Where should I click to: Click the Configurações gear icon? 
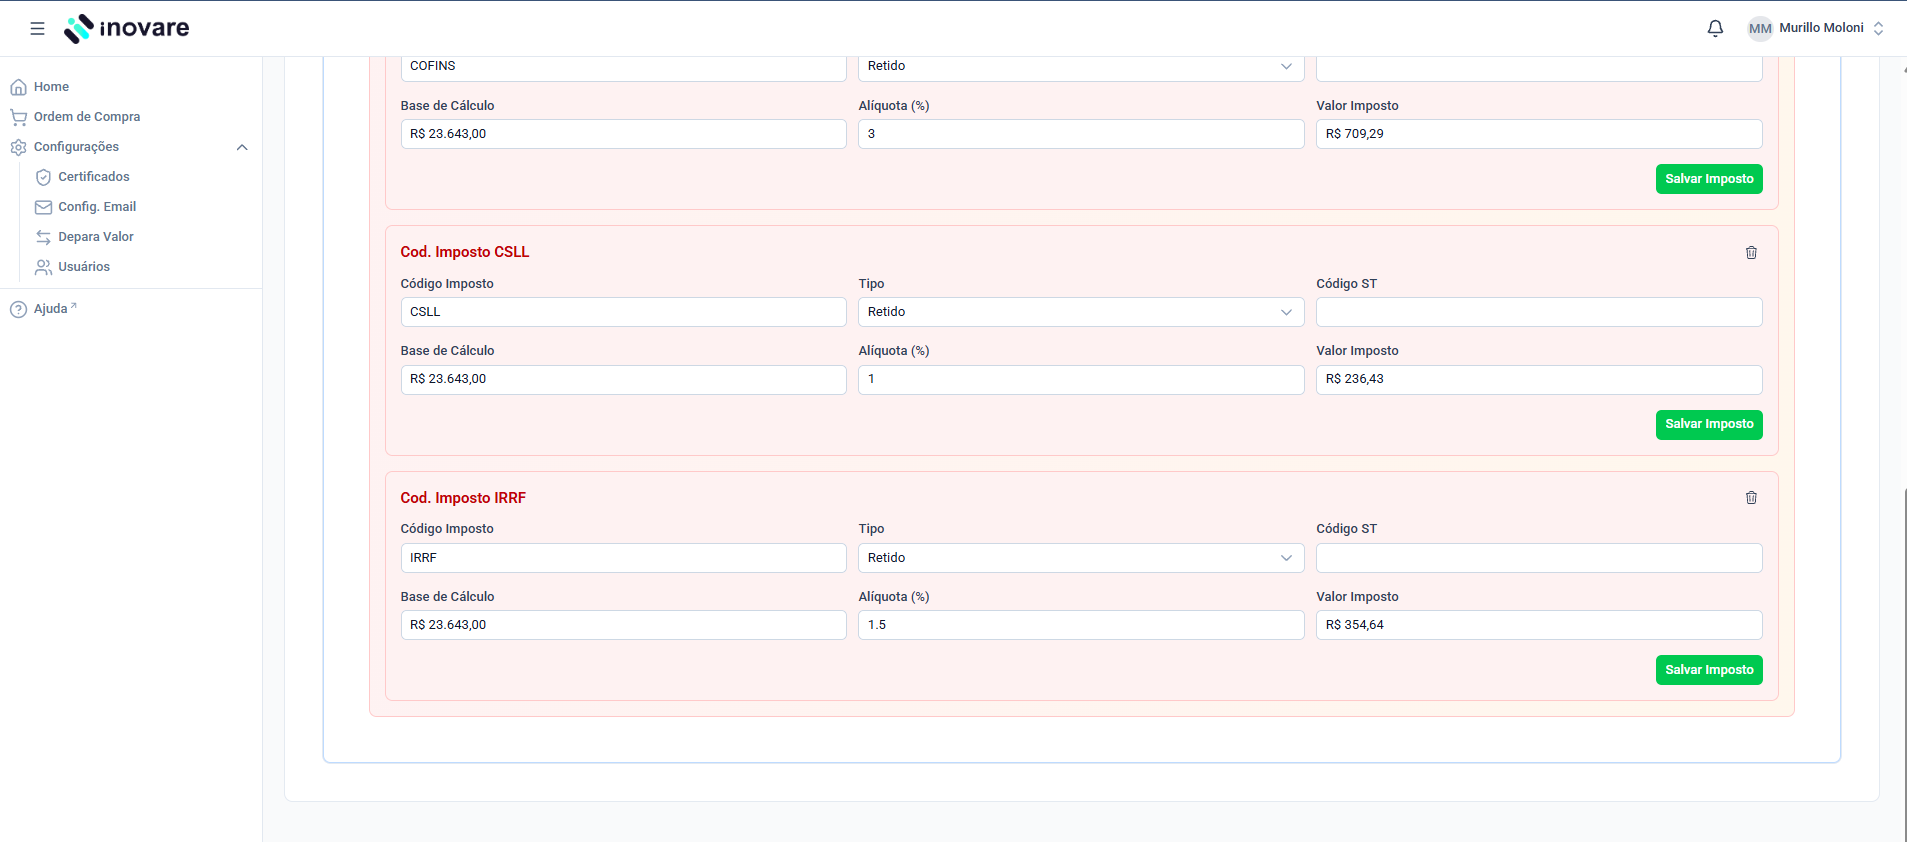point(18,147)
